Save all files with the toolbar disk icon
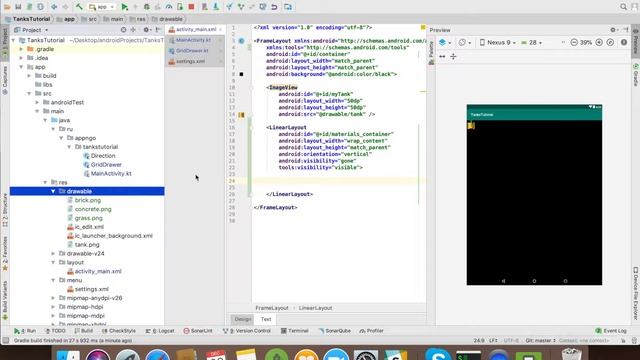The height and width of the screenshot is (360, 640). 18,7
